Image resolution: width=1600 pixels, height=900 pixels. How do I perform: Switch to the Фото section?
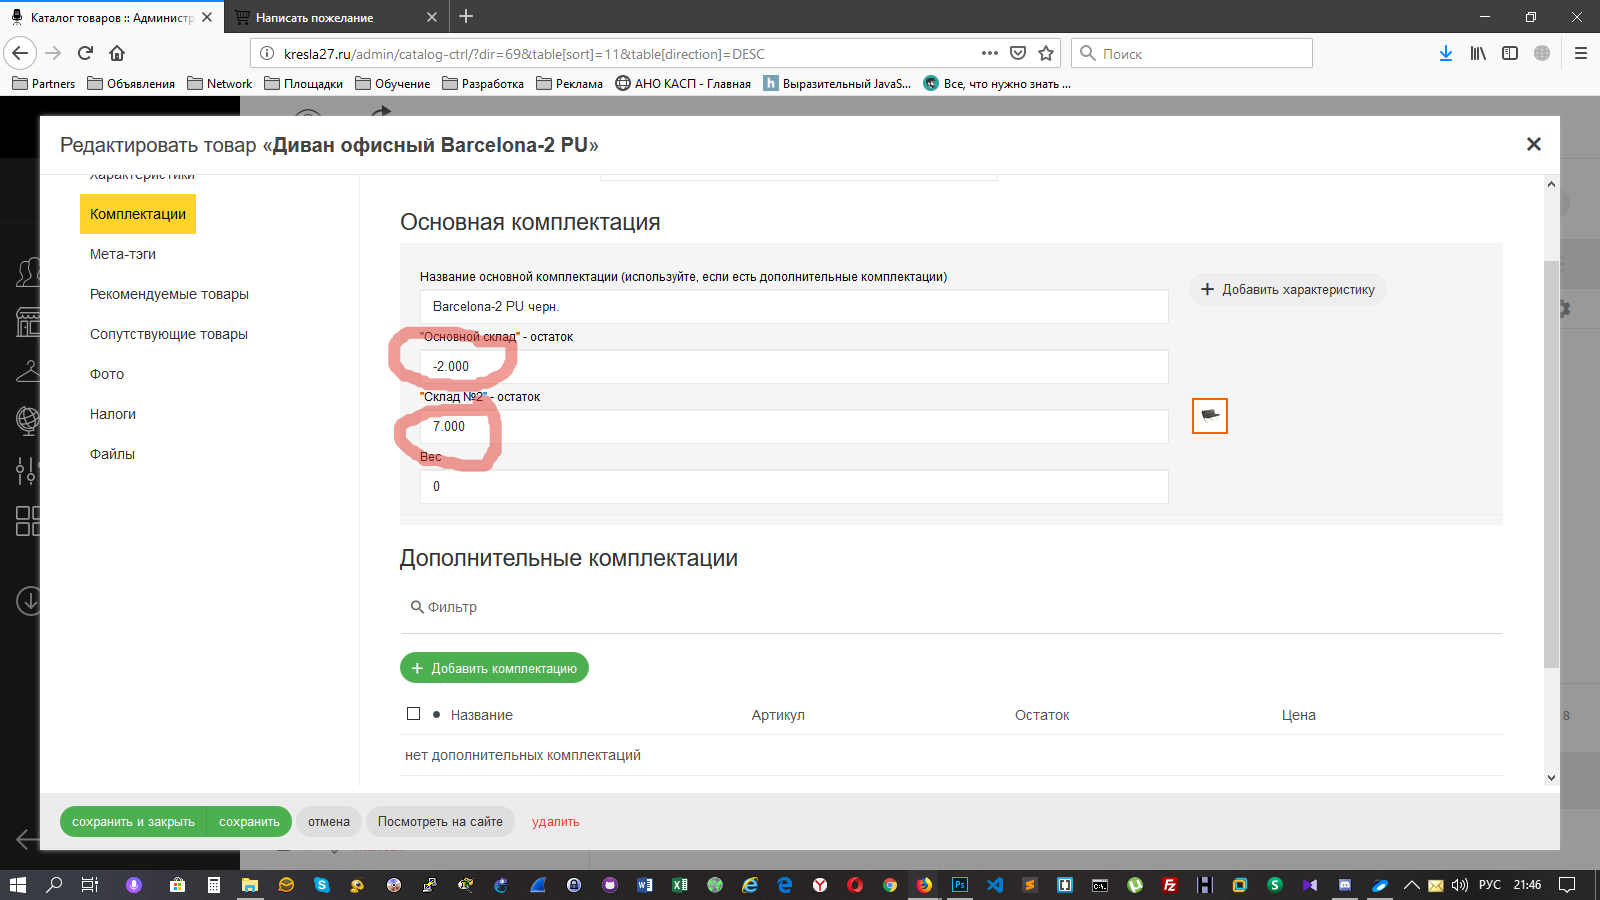107,374
